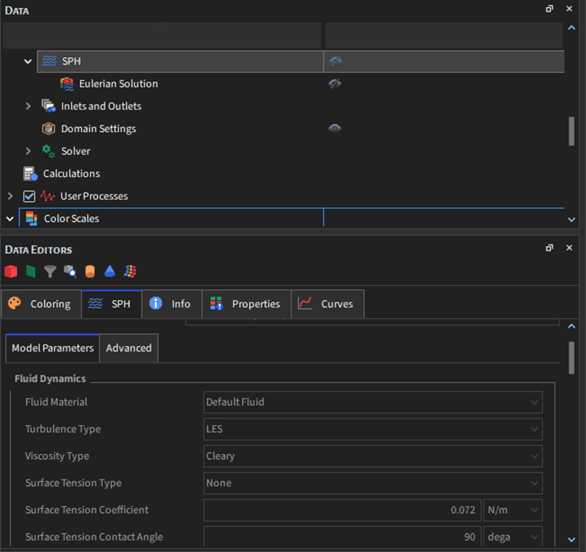Expand the Inlets and Outlets node
The height and width of the screenshot is (552, 586).
(x=28, y=106)
